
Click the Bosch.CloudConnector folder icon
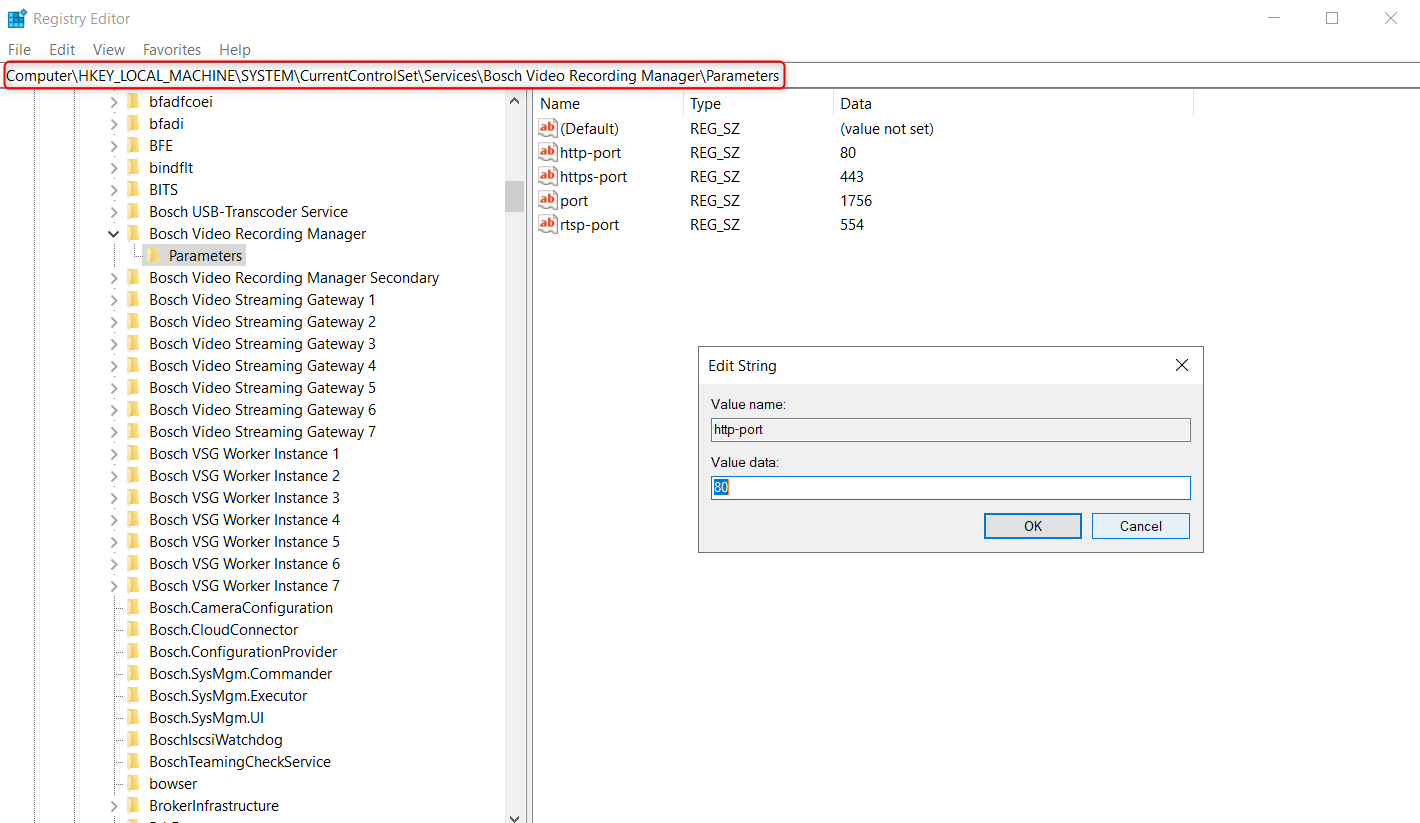click(134, 629)
